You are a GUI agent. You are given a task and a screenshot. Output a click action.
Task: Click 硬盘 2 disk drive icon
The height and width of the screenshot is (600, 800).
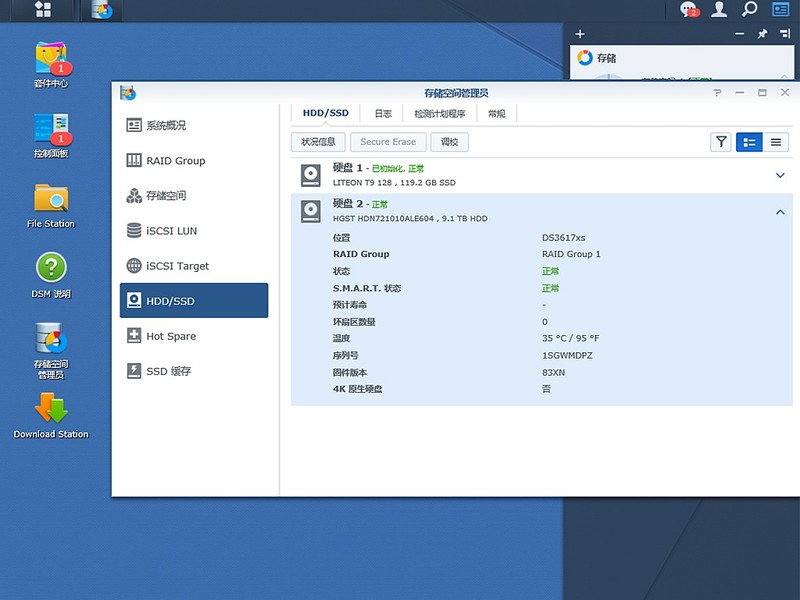pyautogui.click(x=311, y=211)
